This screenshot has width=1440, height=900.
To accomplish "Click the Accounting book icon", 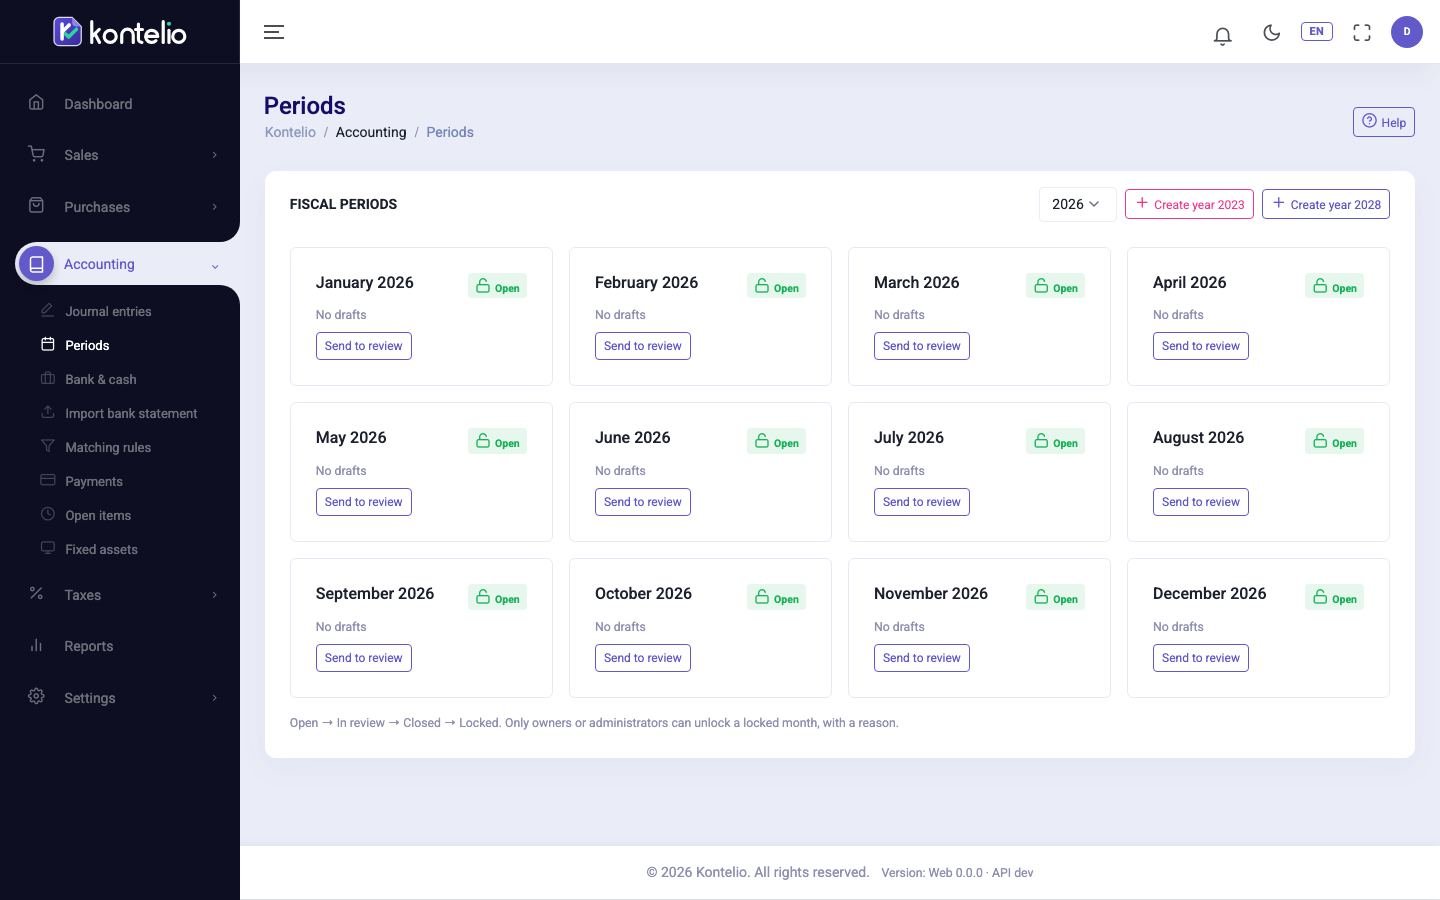I will [x=36, y=264].
